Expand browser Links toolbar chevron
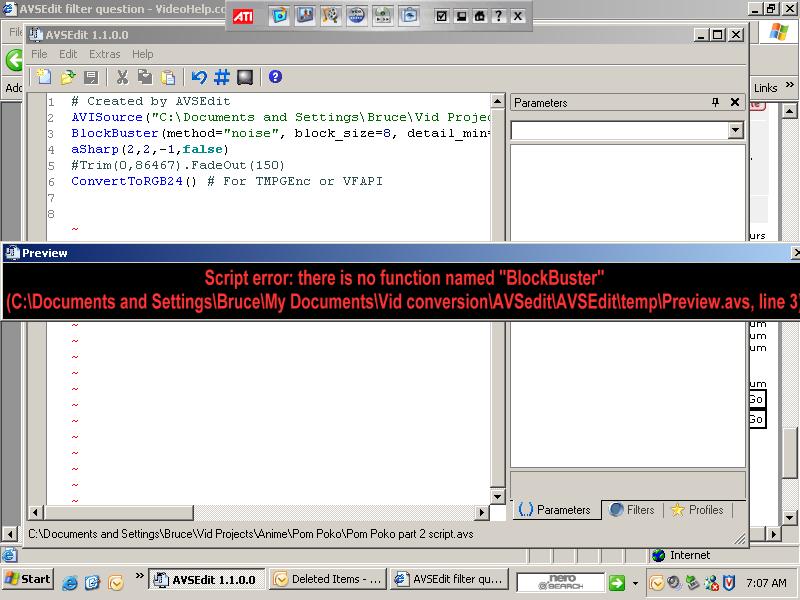Screen dimensions: 800x600 tap(790, 85)
